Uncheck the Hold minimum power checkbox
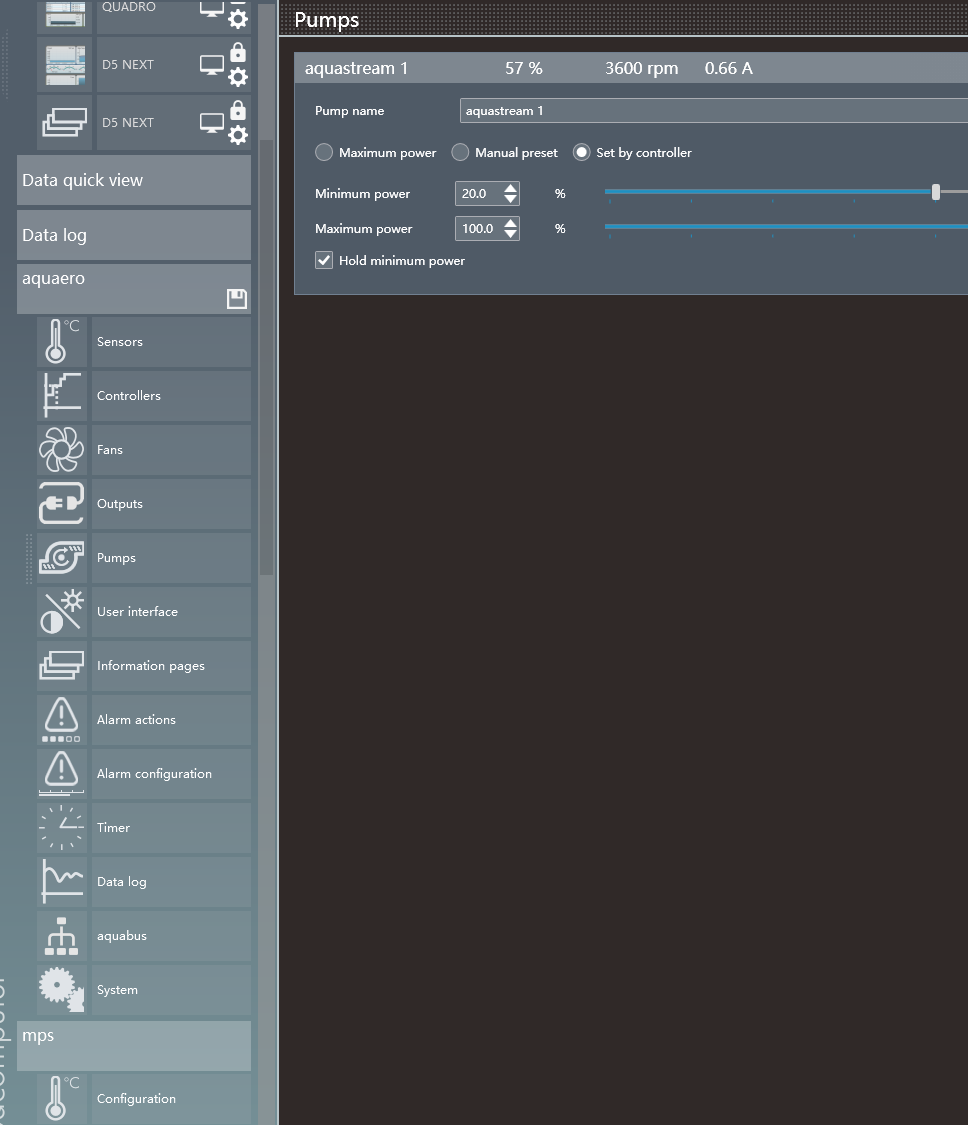 tap(324, 260)
